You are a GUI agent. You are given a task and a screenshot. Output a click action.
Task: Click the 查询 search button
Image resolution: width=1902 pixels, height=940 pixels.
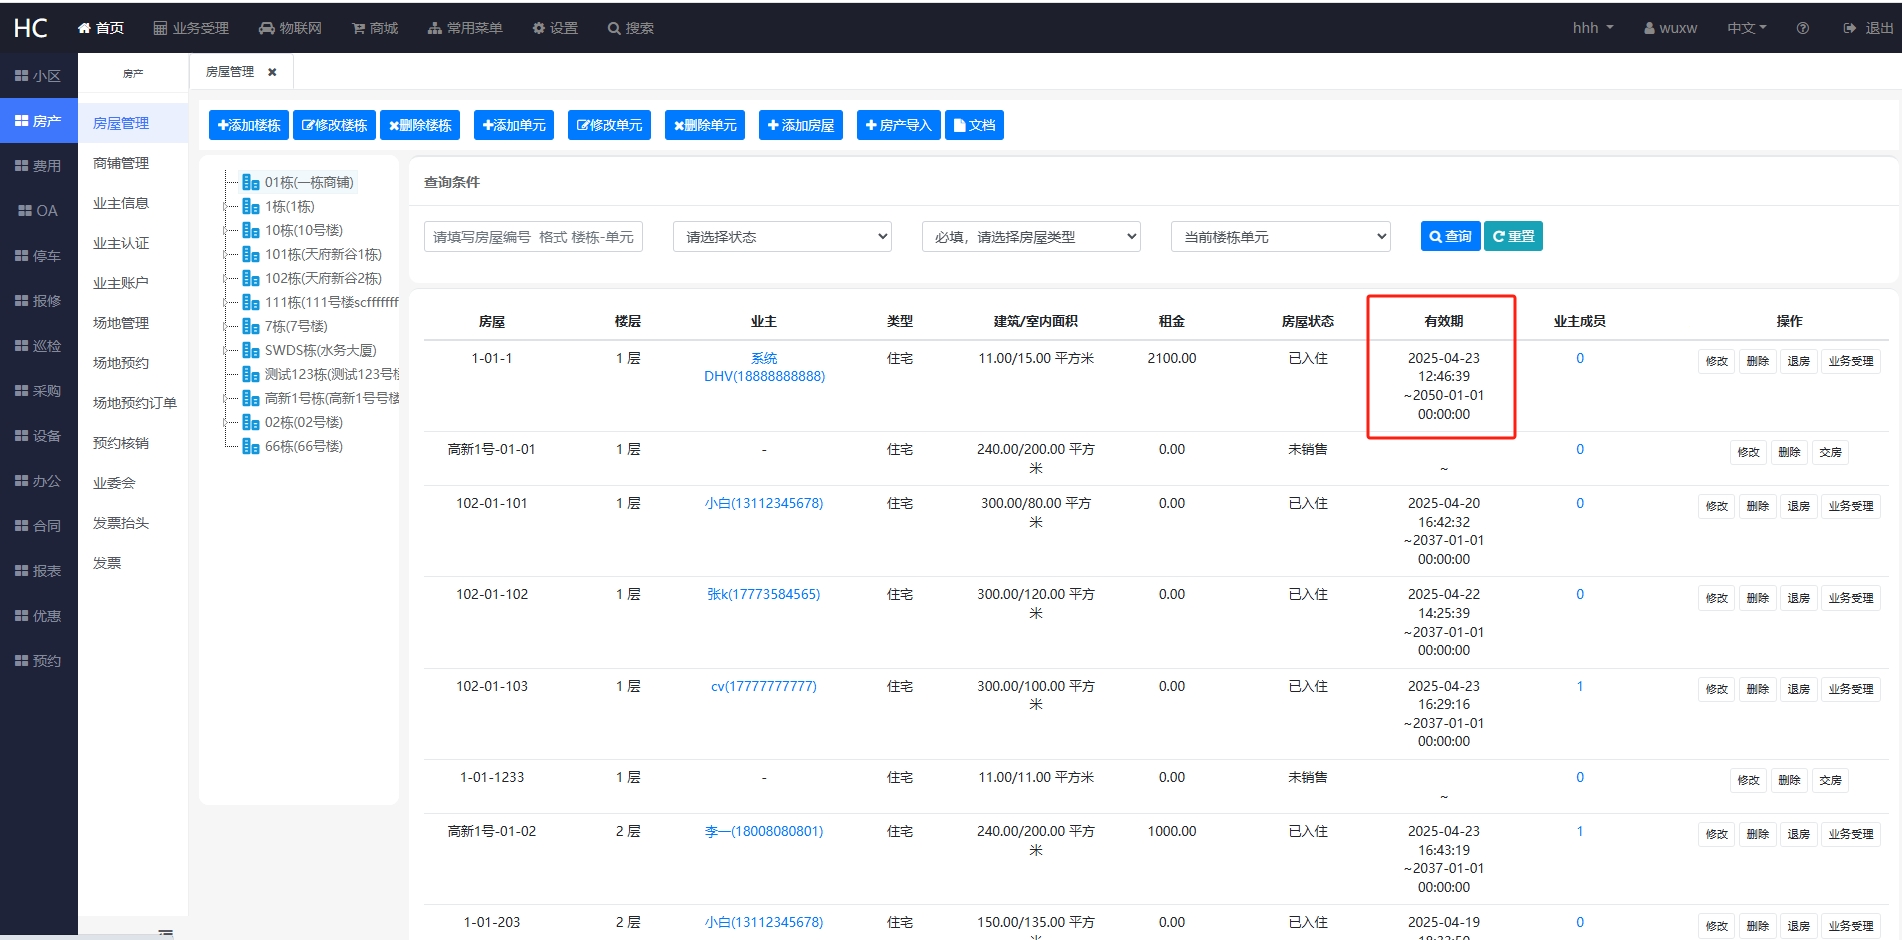pyautogui.click(x=1450, y=236)
